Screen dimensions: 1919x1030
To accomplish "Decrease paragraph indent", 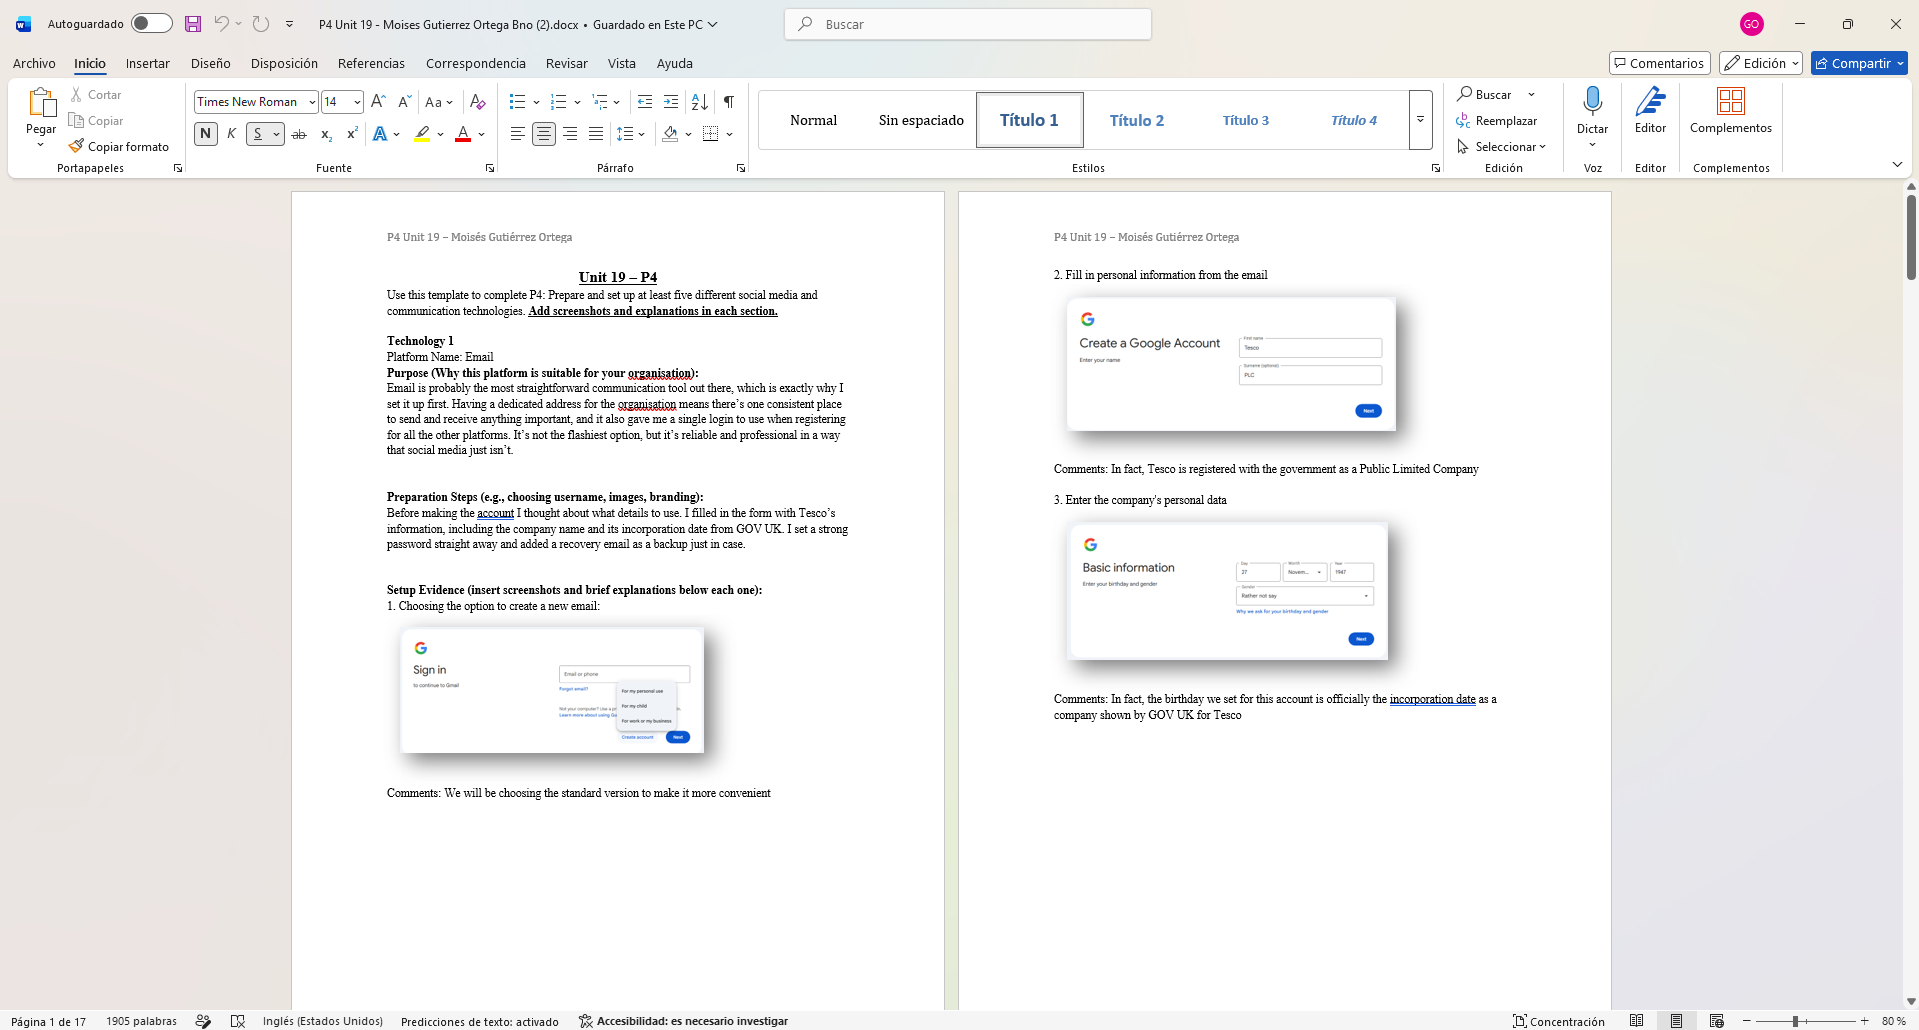I will 645,102.
